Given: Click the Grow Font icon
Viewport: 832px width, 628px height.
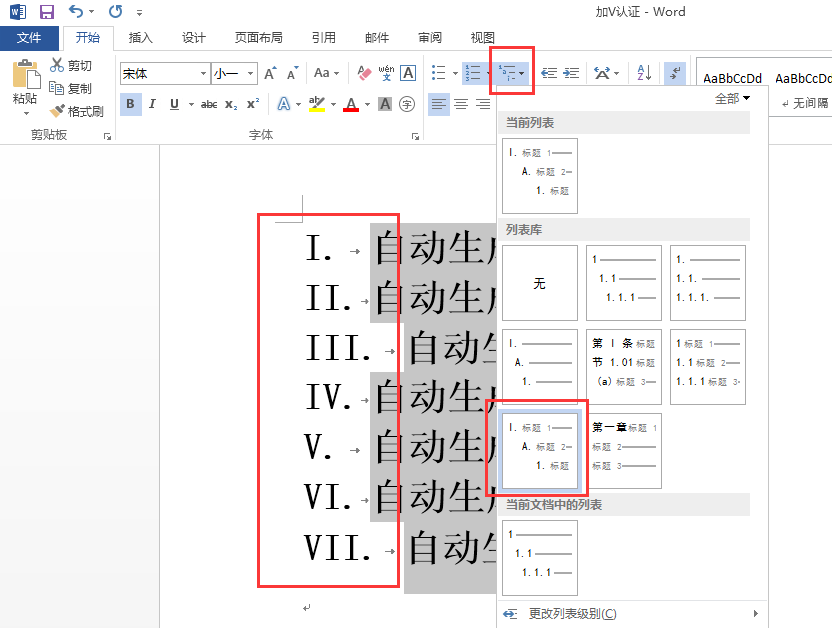Looking at the screenshot, I should tap(271, 73).
